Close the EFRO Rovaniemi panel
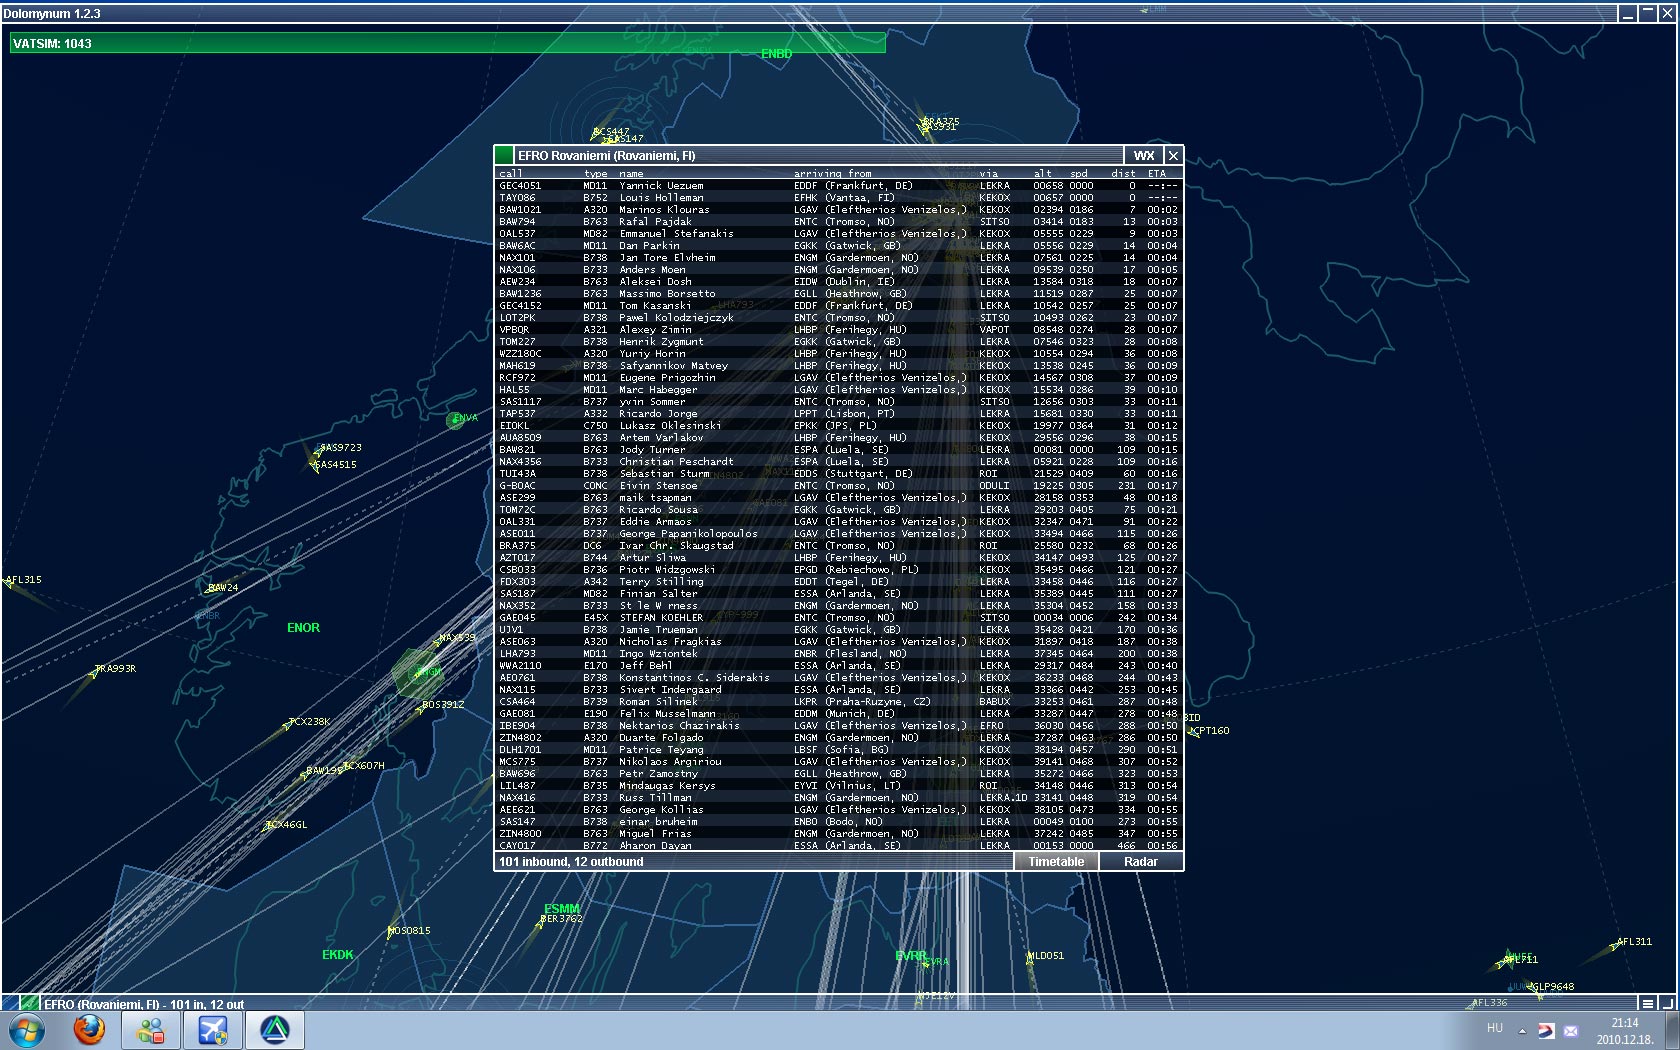 coord(1174,155)
